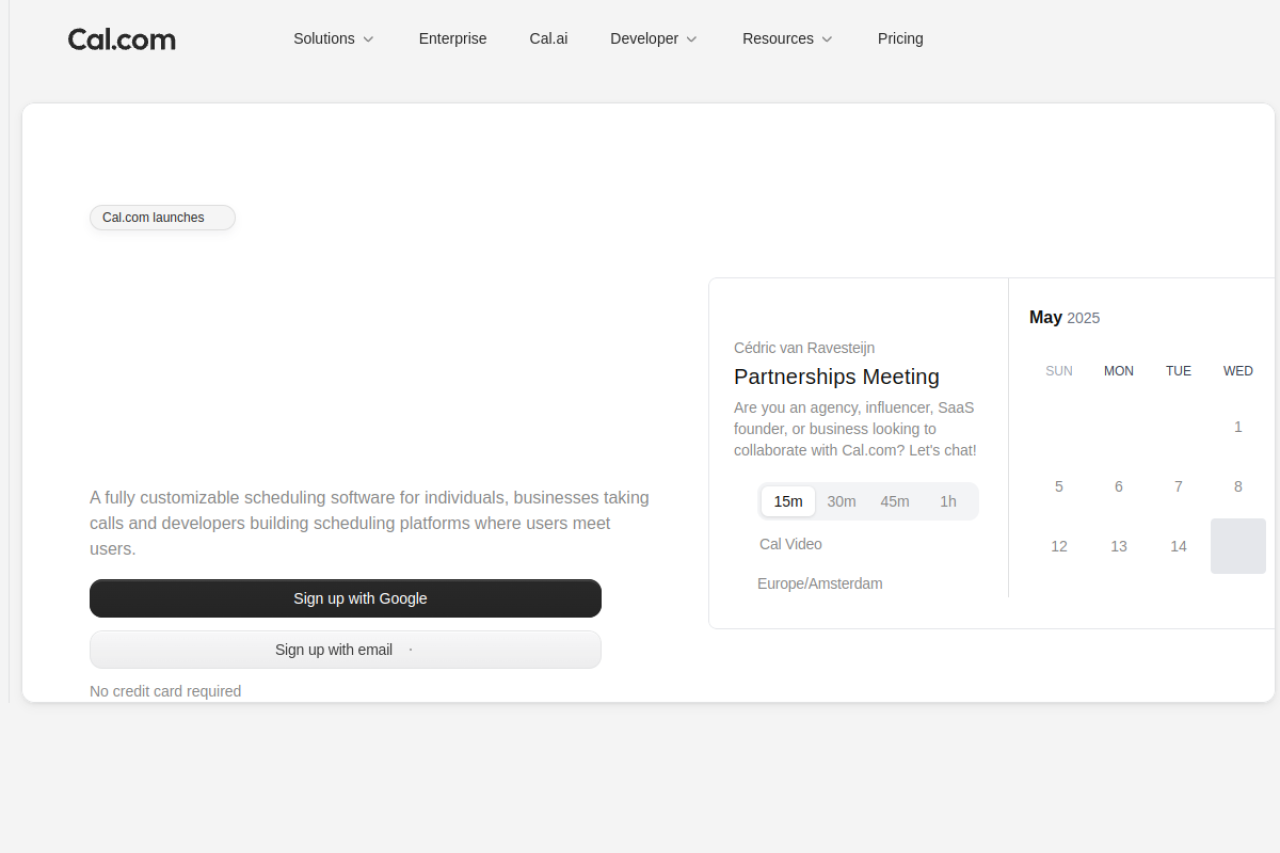Select the 15m duration option
Screen dimensions: 1280x853
(788, 502)
